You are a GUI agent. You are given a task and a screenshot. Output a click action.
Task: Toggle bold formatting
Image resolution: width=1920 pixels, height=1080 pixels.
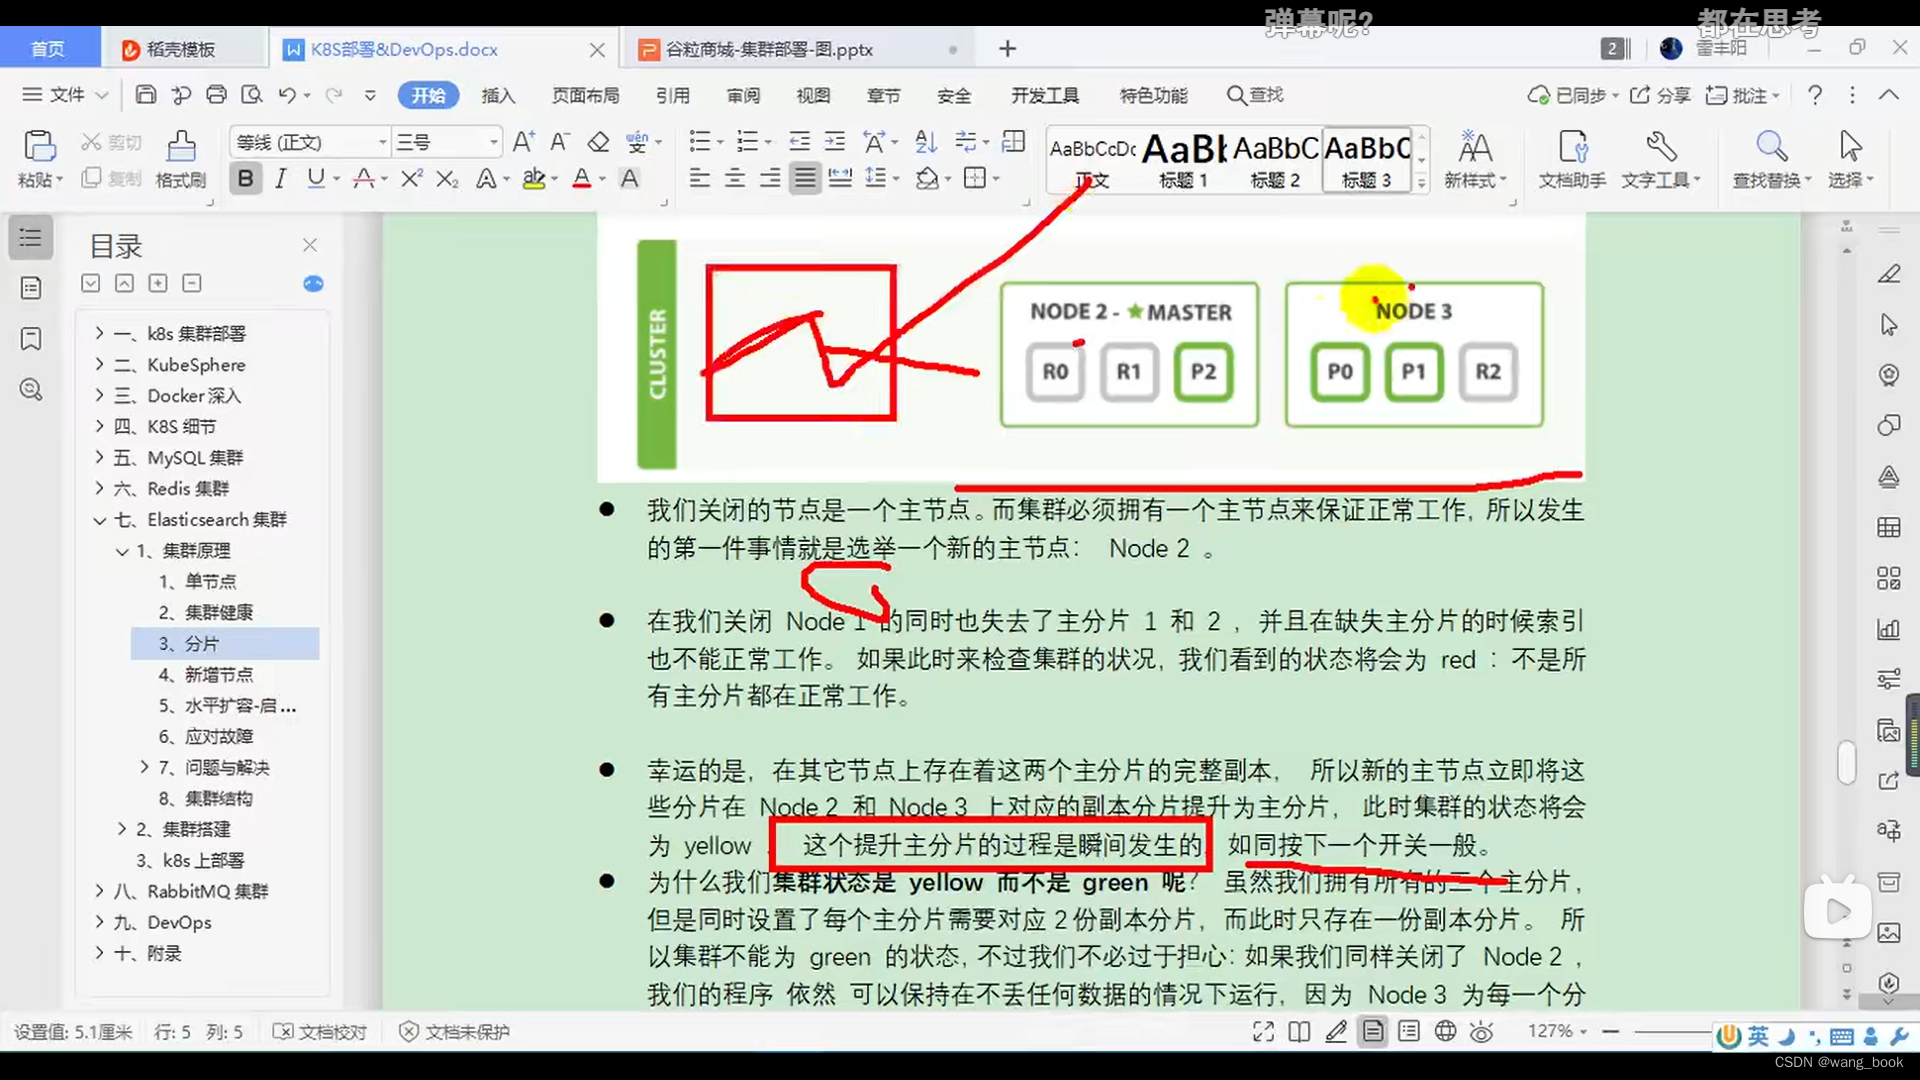[245, 178]
